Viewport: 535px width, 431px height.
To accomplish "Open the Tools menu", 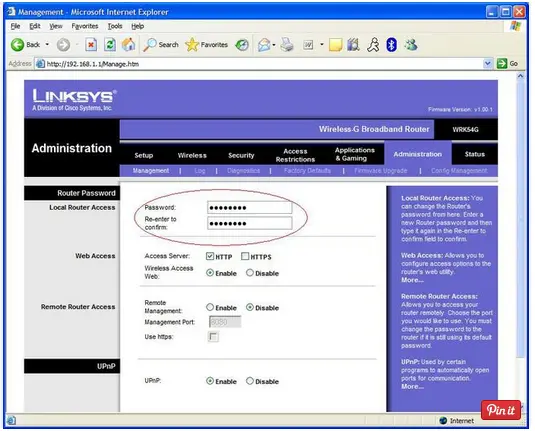I will coord(115,26).
